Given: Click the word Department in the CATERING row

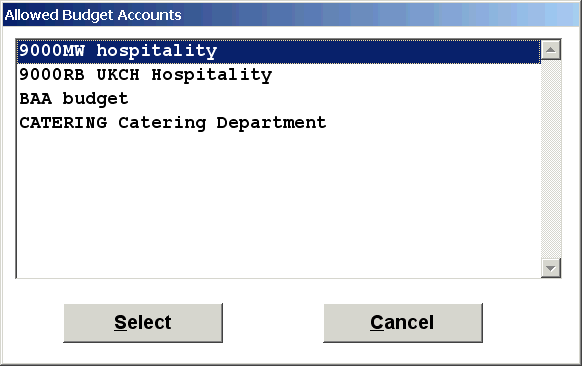Looking at the screenshot, I should click(x=271, y=123).
